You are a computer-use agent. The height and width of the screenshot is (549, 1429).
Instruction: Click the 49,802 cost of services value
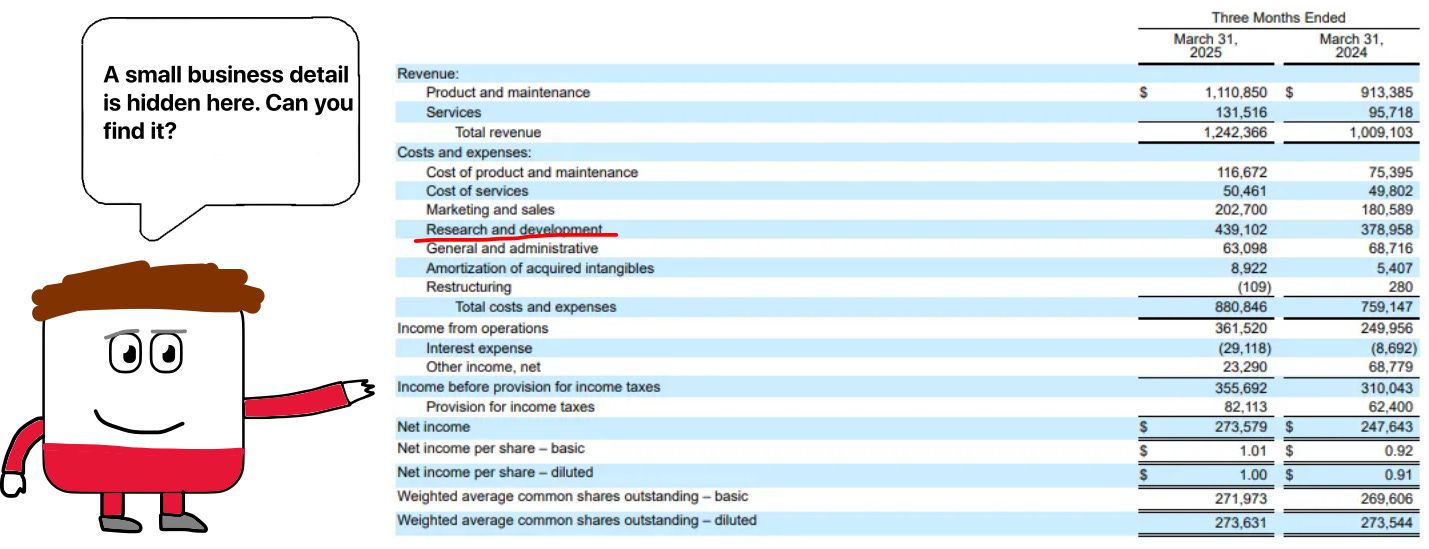coord(1389,191)
